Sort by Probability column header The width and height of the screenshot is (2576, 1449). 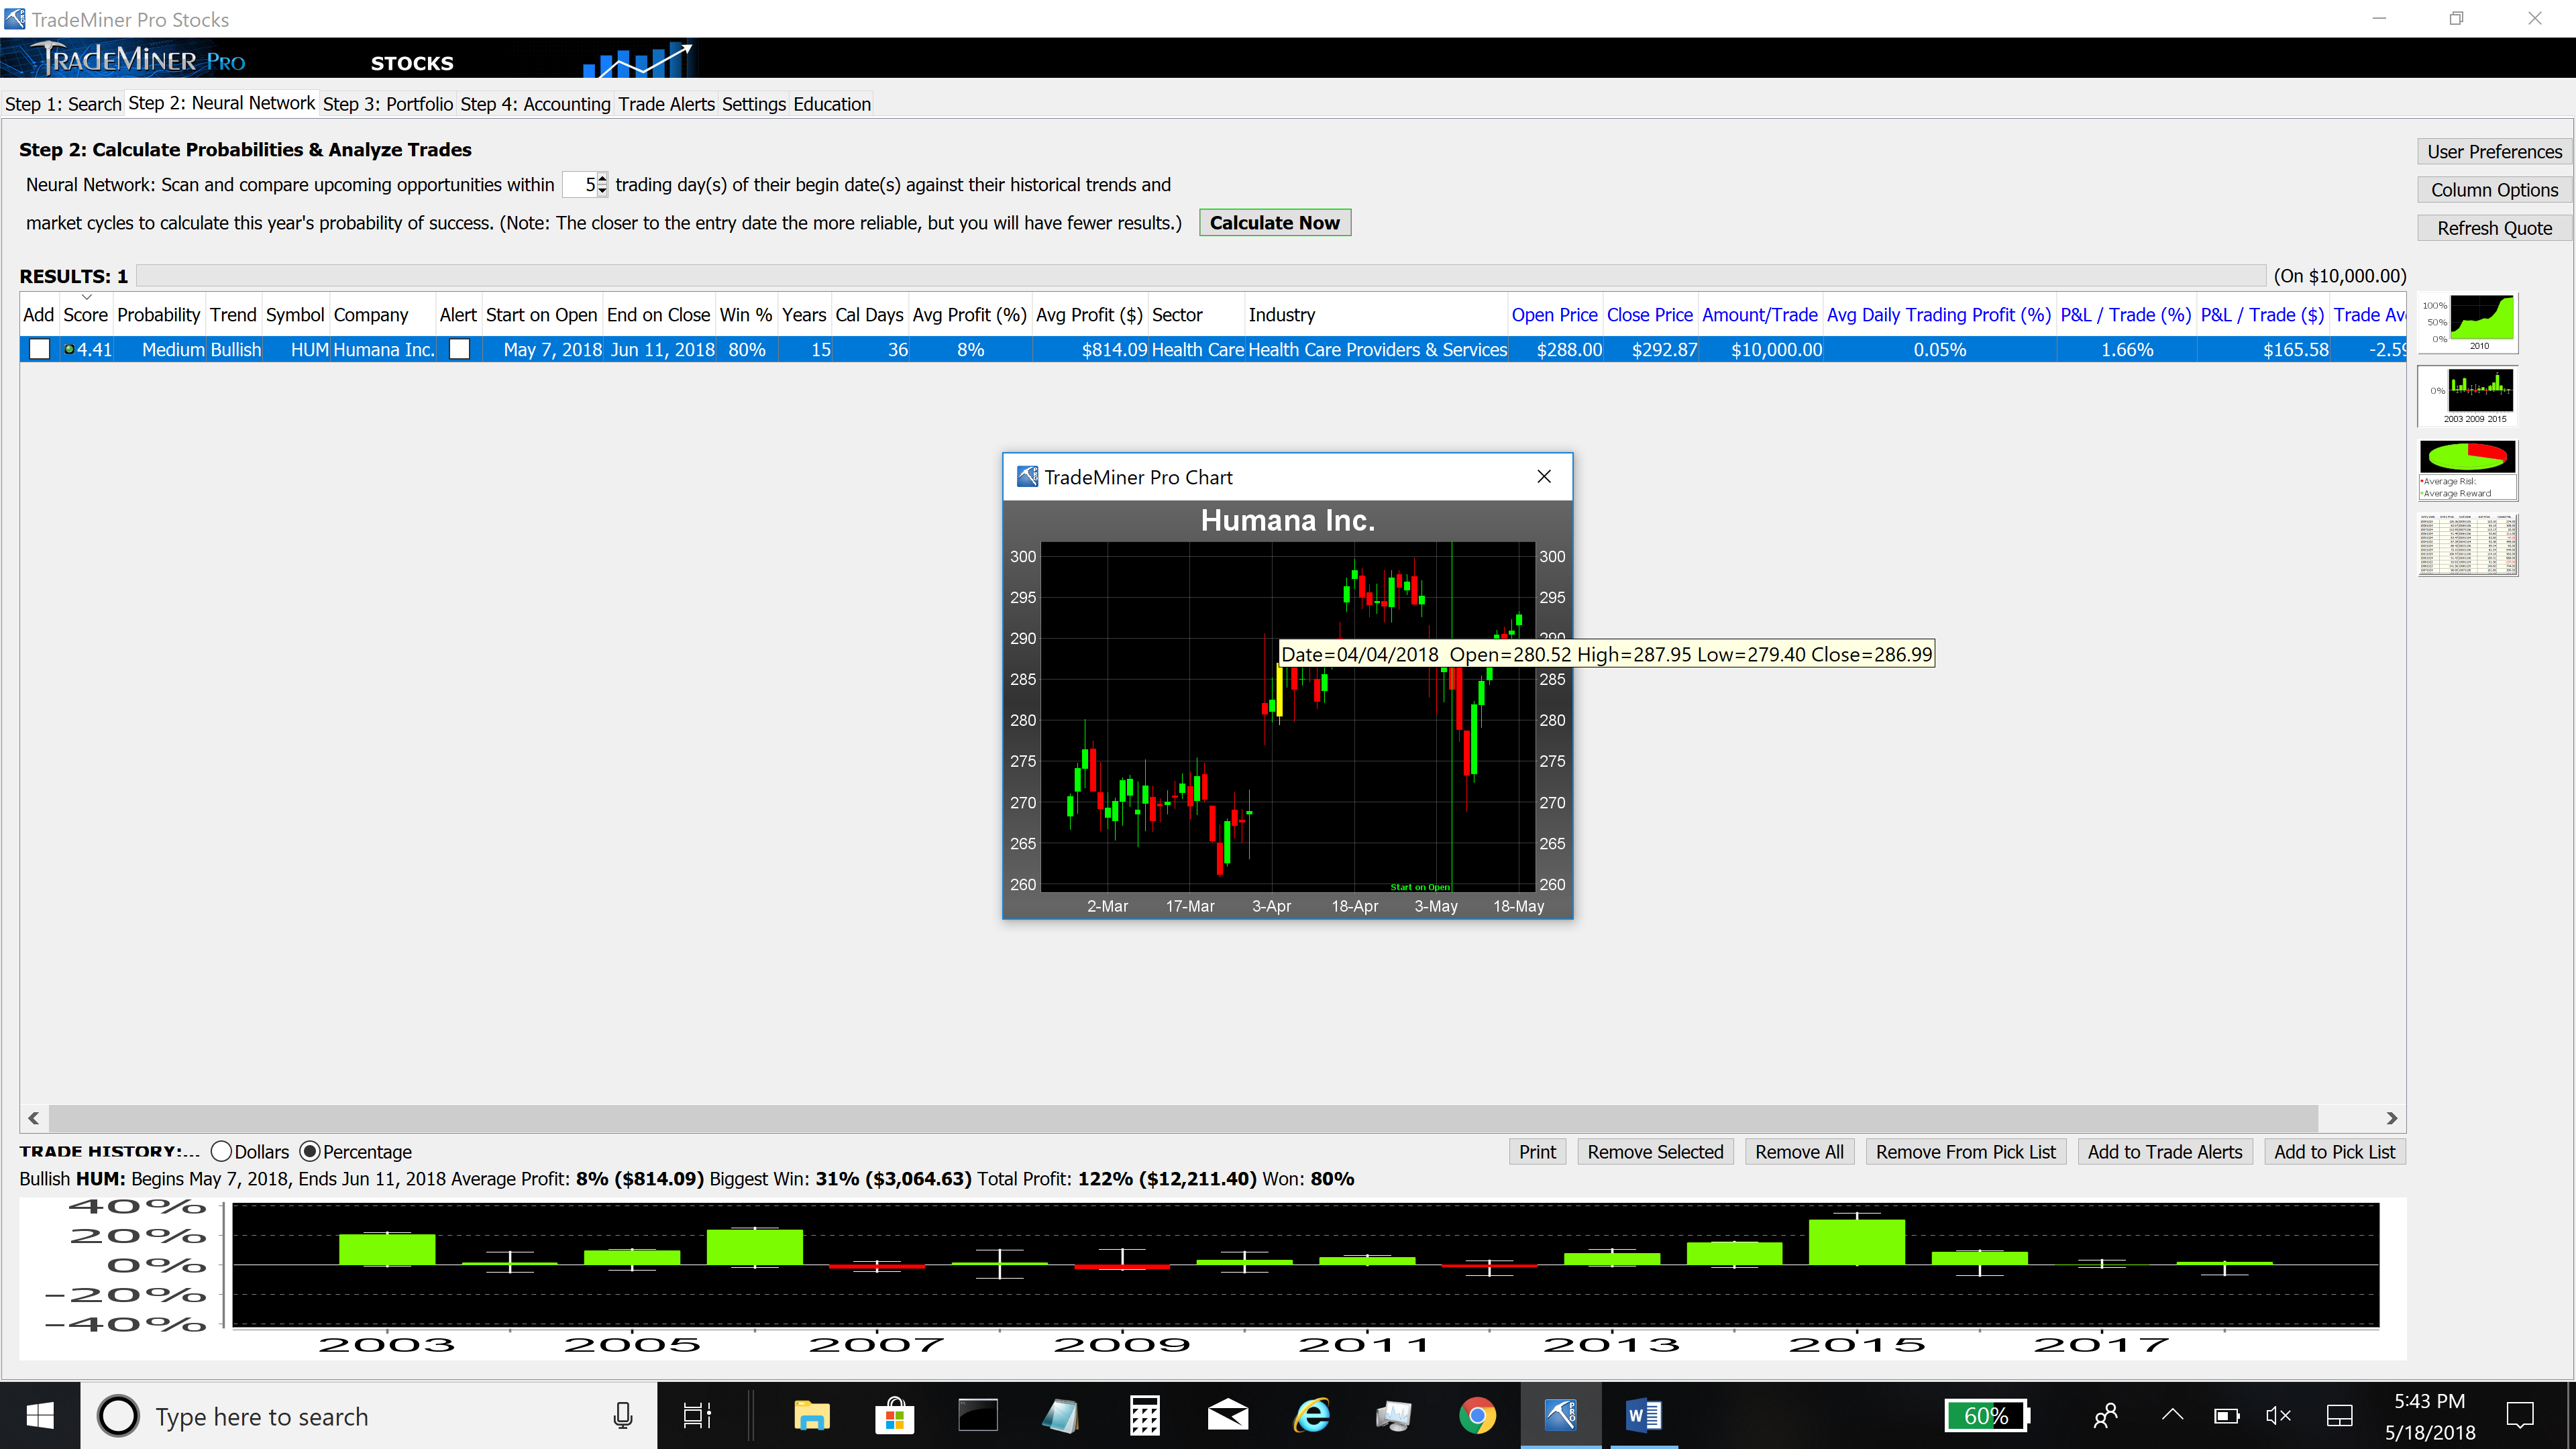tap(159, 315)
